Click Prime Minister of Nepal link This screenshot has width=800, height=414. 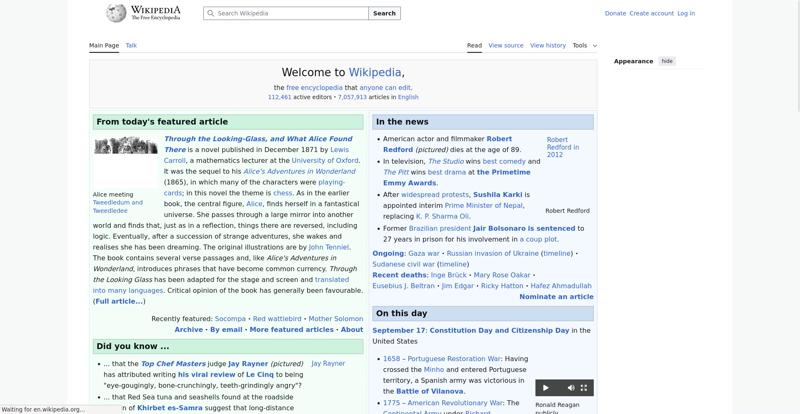click(484, 205)
